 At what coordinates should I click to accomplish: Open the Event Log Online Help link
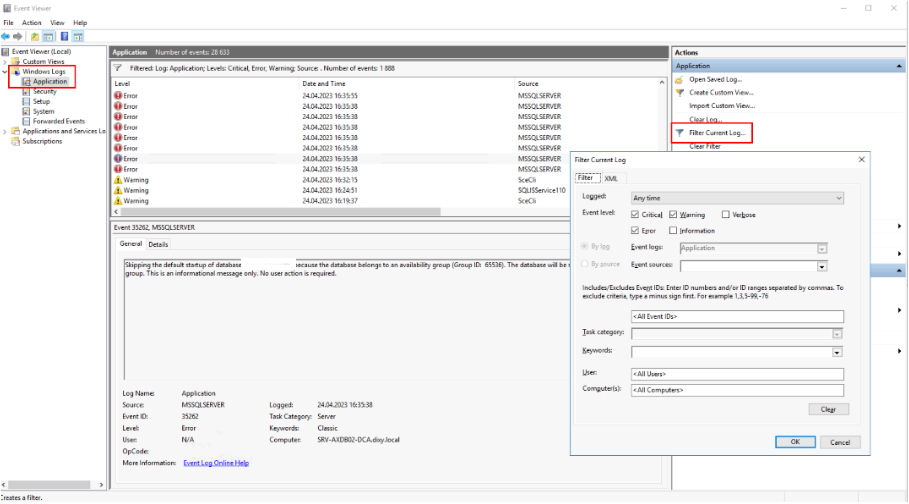[216, 463]
